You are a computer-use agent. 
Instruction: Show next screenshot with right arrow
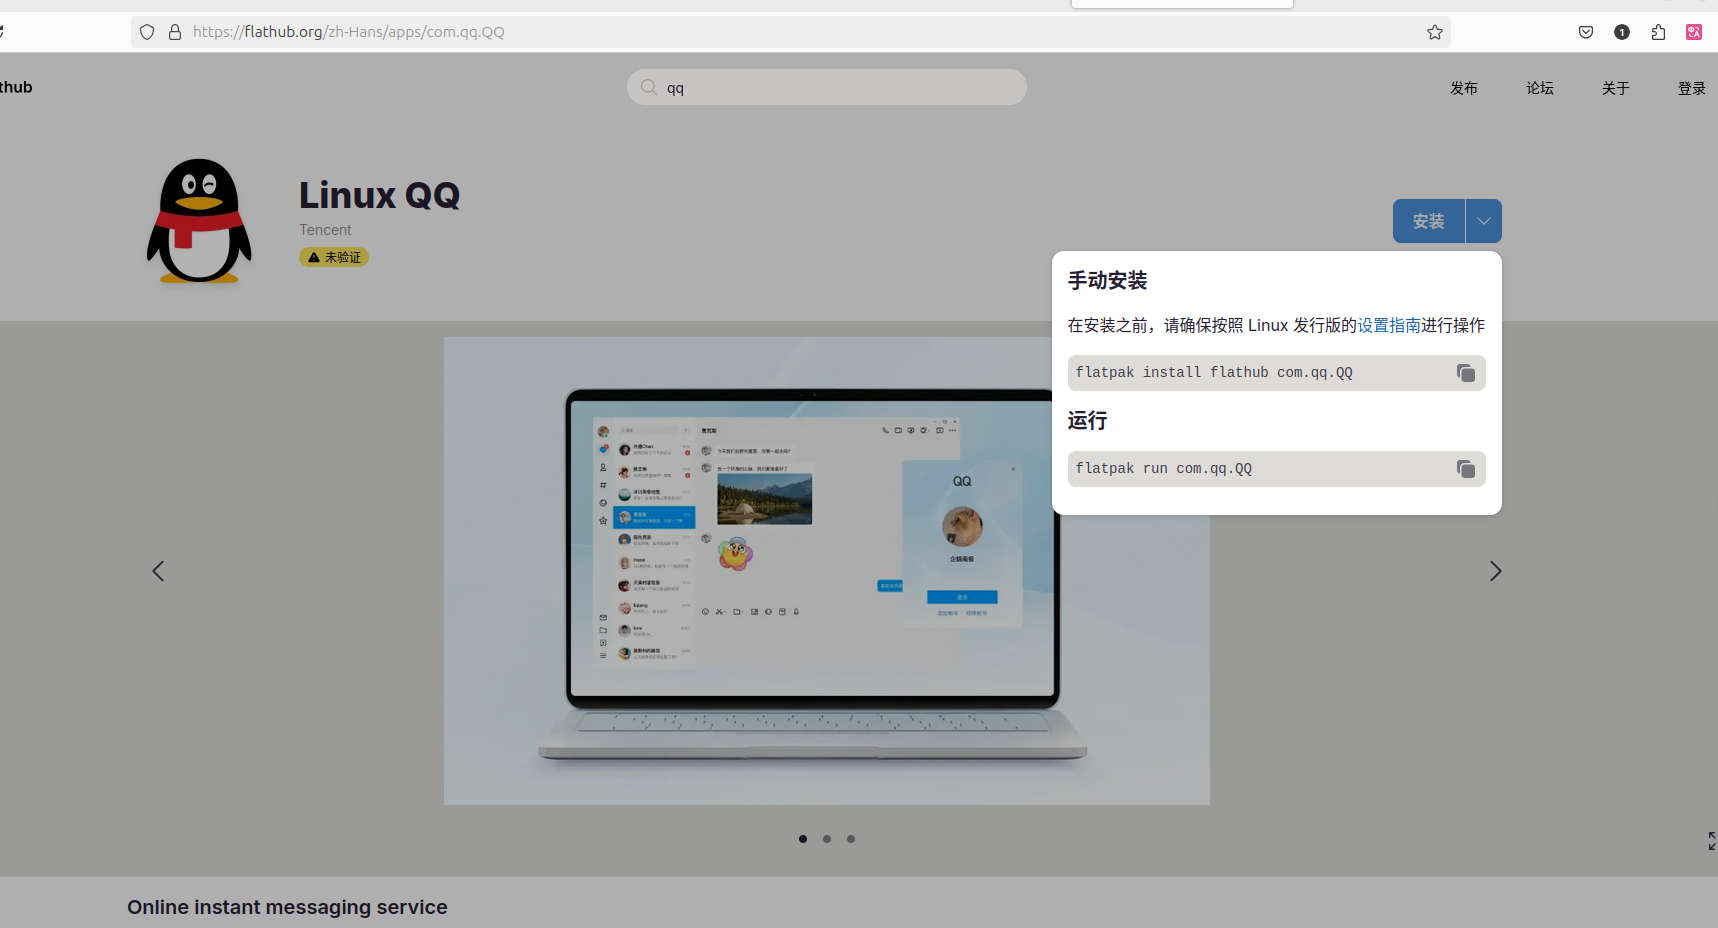click(1495, 571)
